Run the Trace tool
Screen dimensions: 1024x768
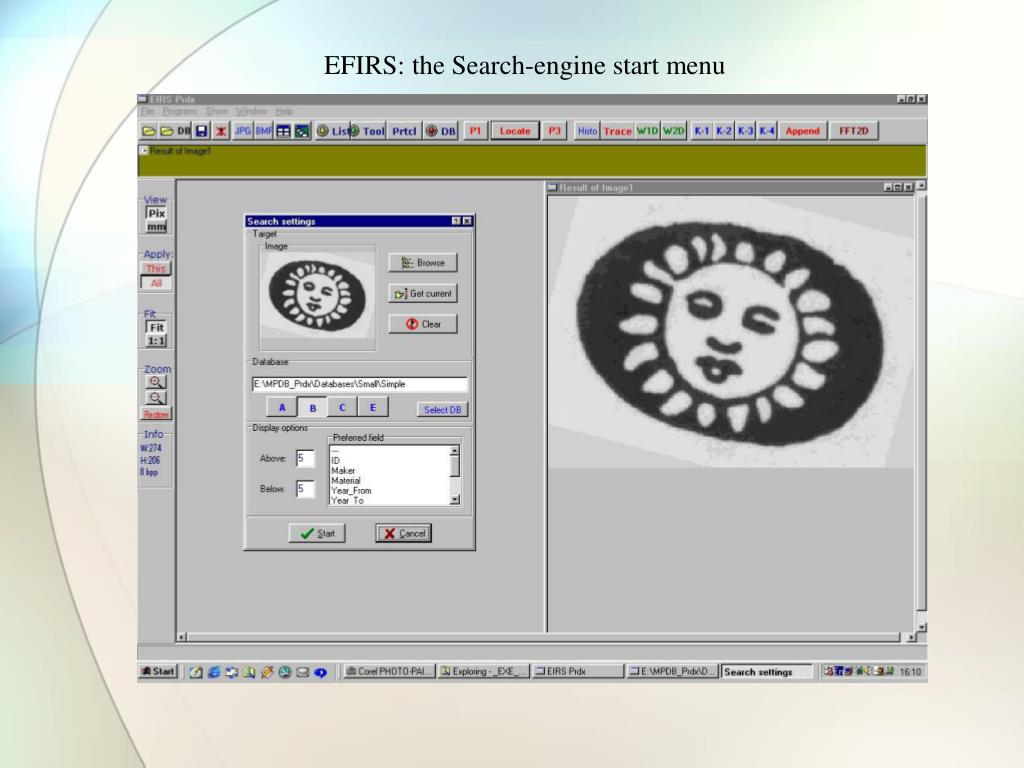coord(617,131)
